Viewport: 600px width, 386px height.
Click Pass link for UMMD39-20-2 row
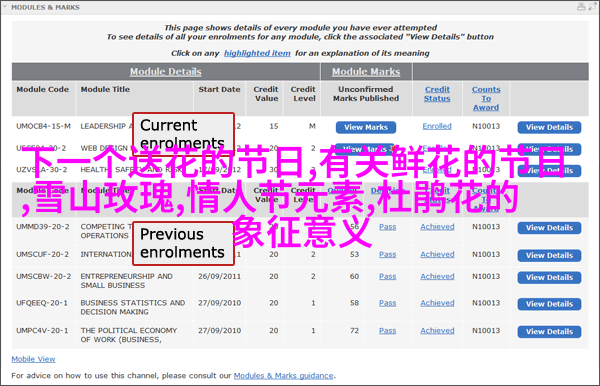pos(388,227)
